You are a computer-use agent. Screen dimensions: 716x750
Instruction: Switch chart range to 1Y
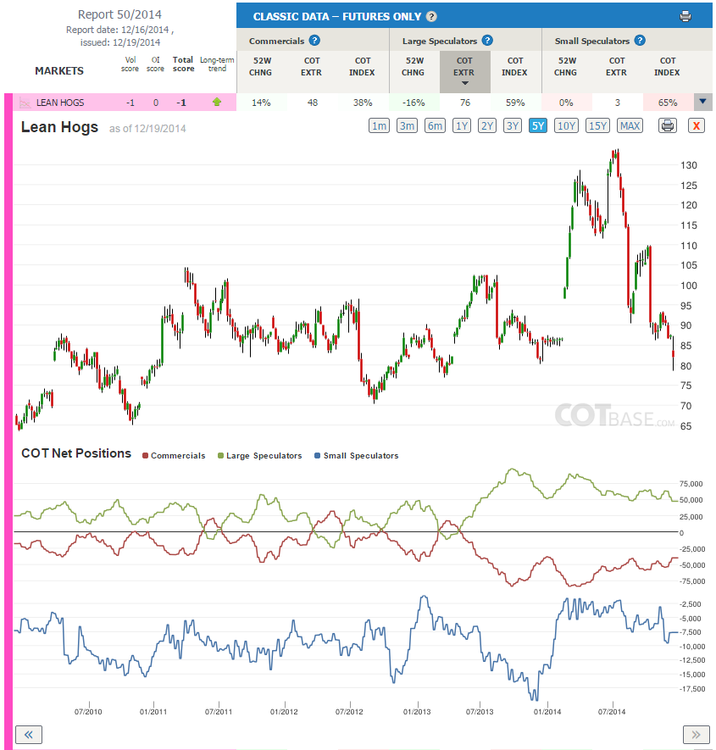tap(461, 126)
